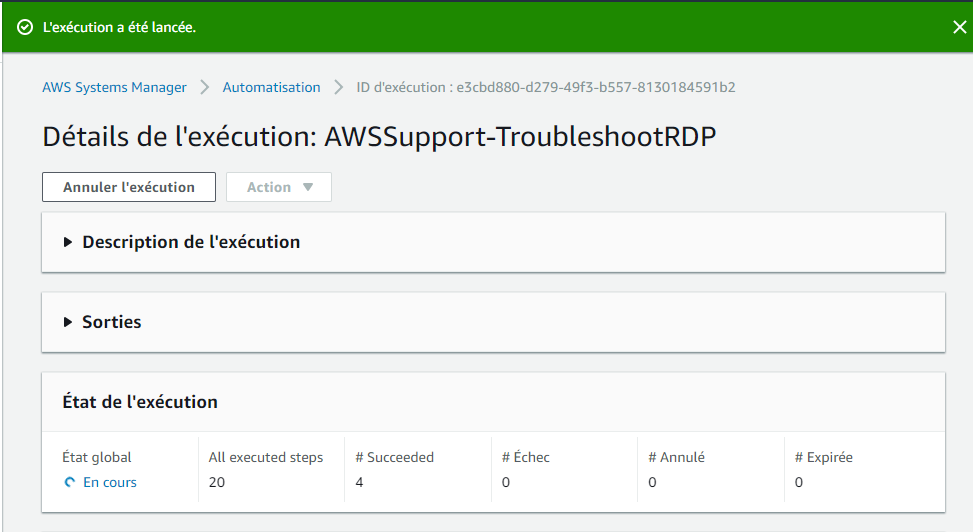Click the All executed steps label
This screenshot has width=973, height=532.
pyautogui.click(x=266, y=458)
